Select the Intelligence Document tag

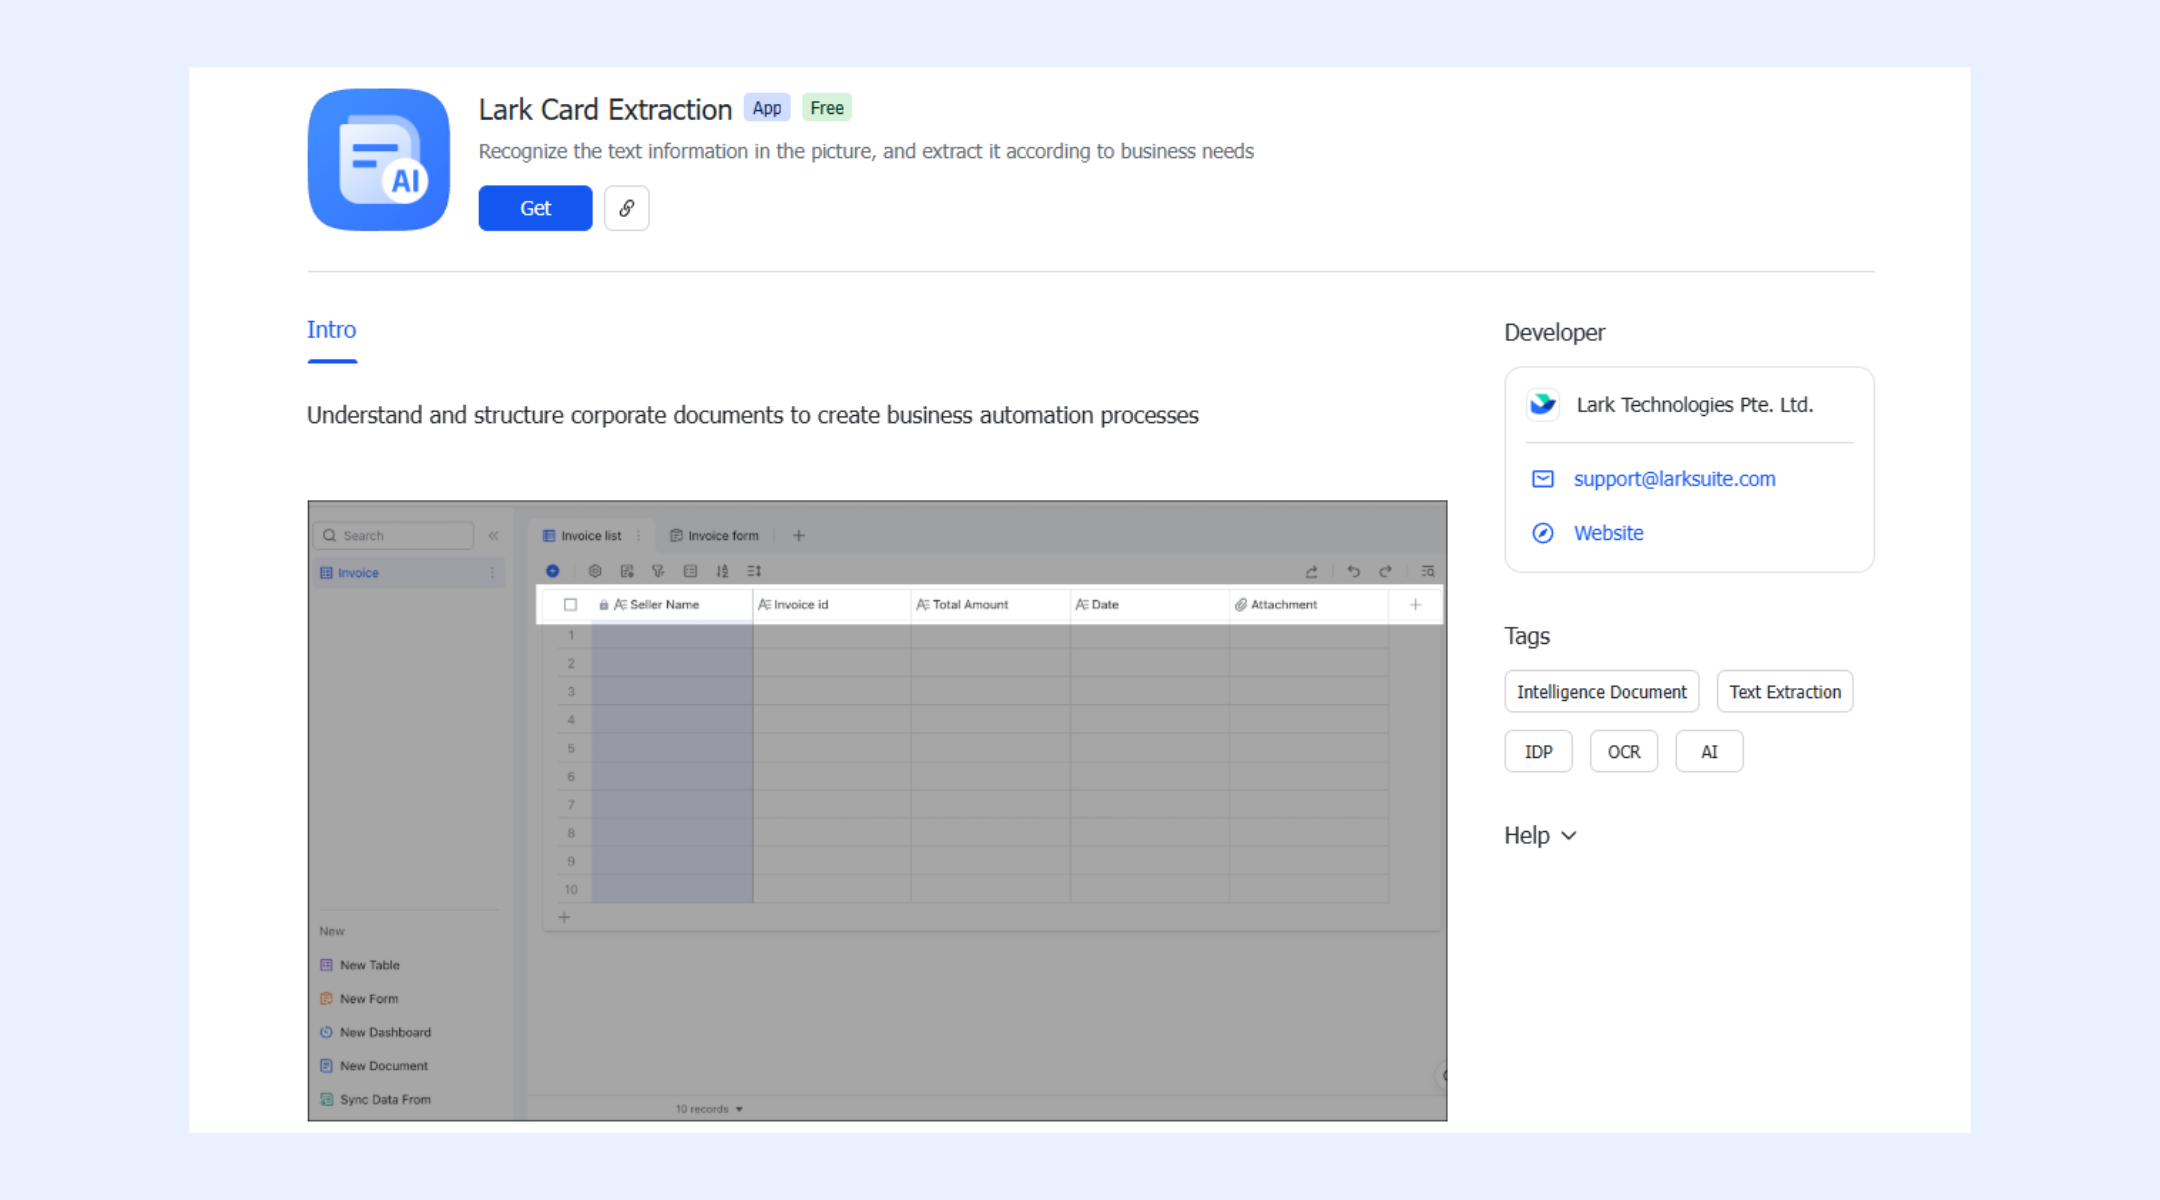(1602, 692)
